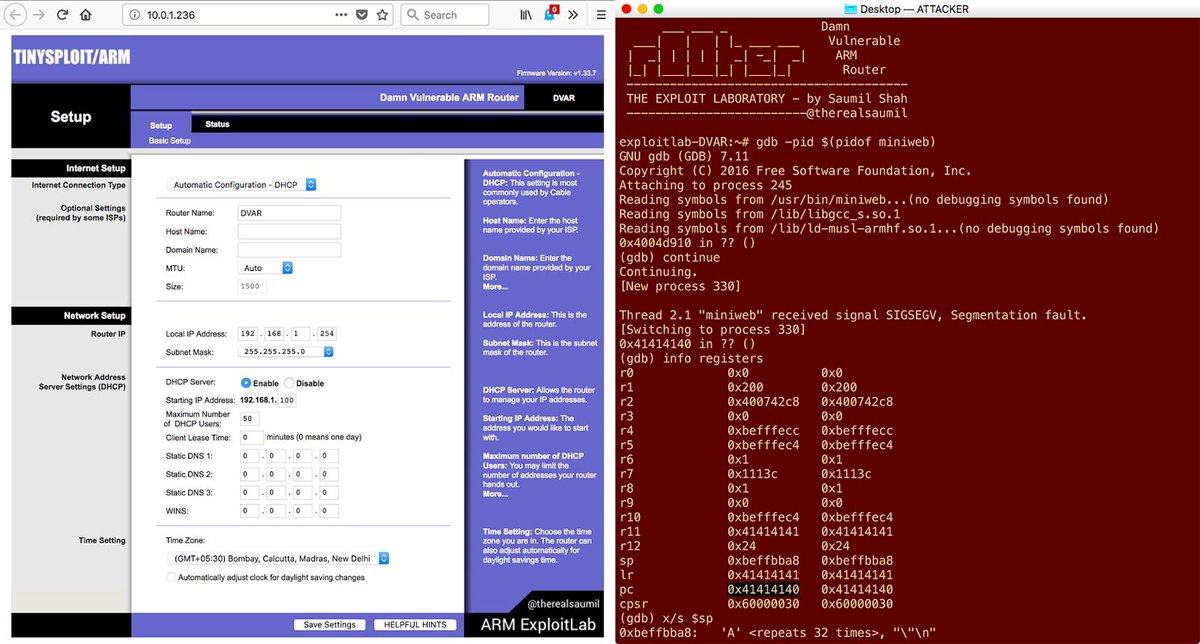The height and width of the screenshot is (644, 1200).
Task: Minimize terminal with yellow button
Action: click(642, 9)
